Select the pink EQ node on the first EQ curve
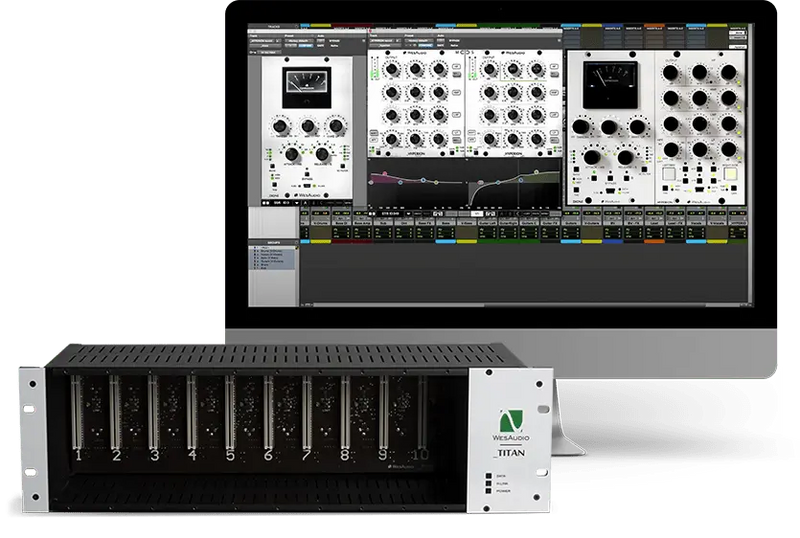 tap(385, 174)
